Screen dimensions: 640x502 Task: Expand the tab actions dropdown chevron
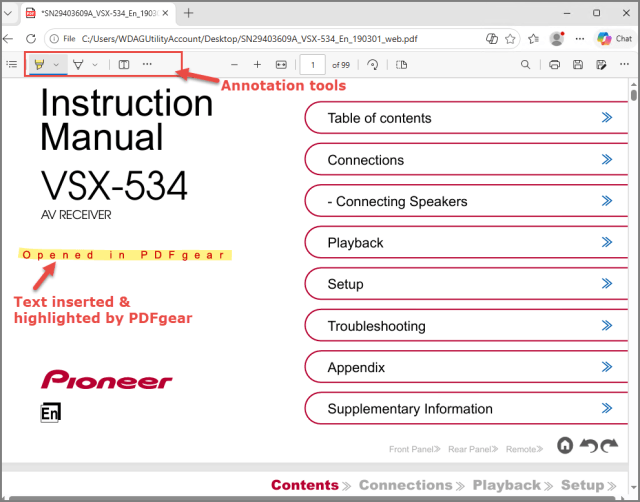pyautogui.click(x=8, y=13)
